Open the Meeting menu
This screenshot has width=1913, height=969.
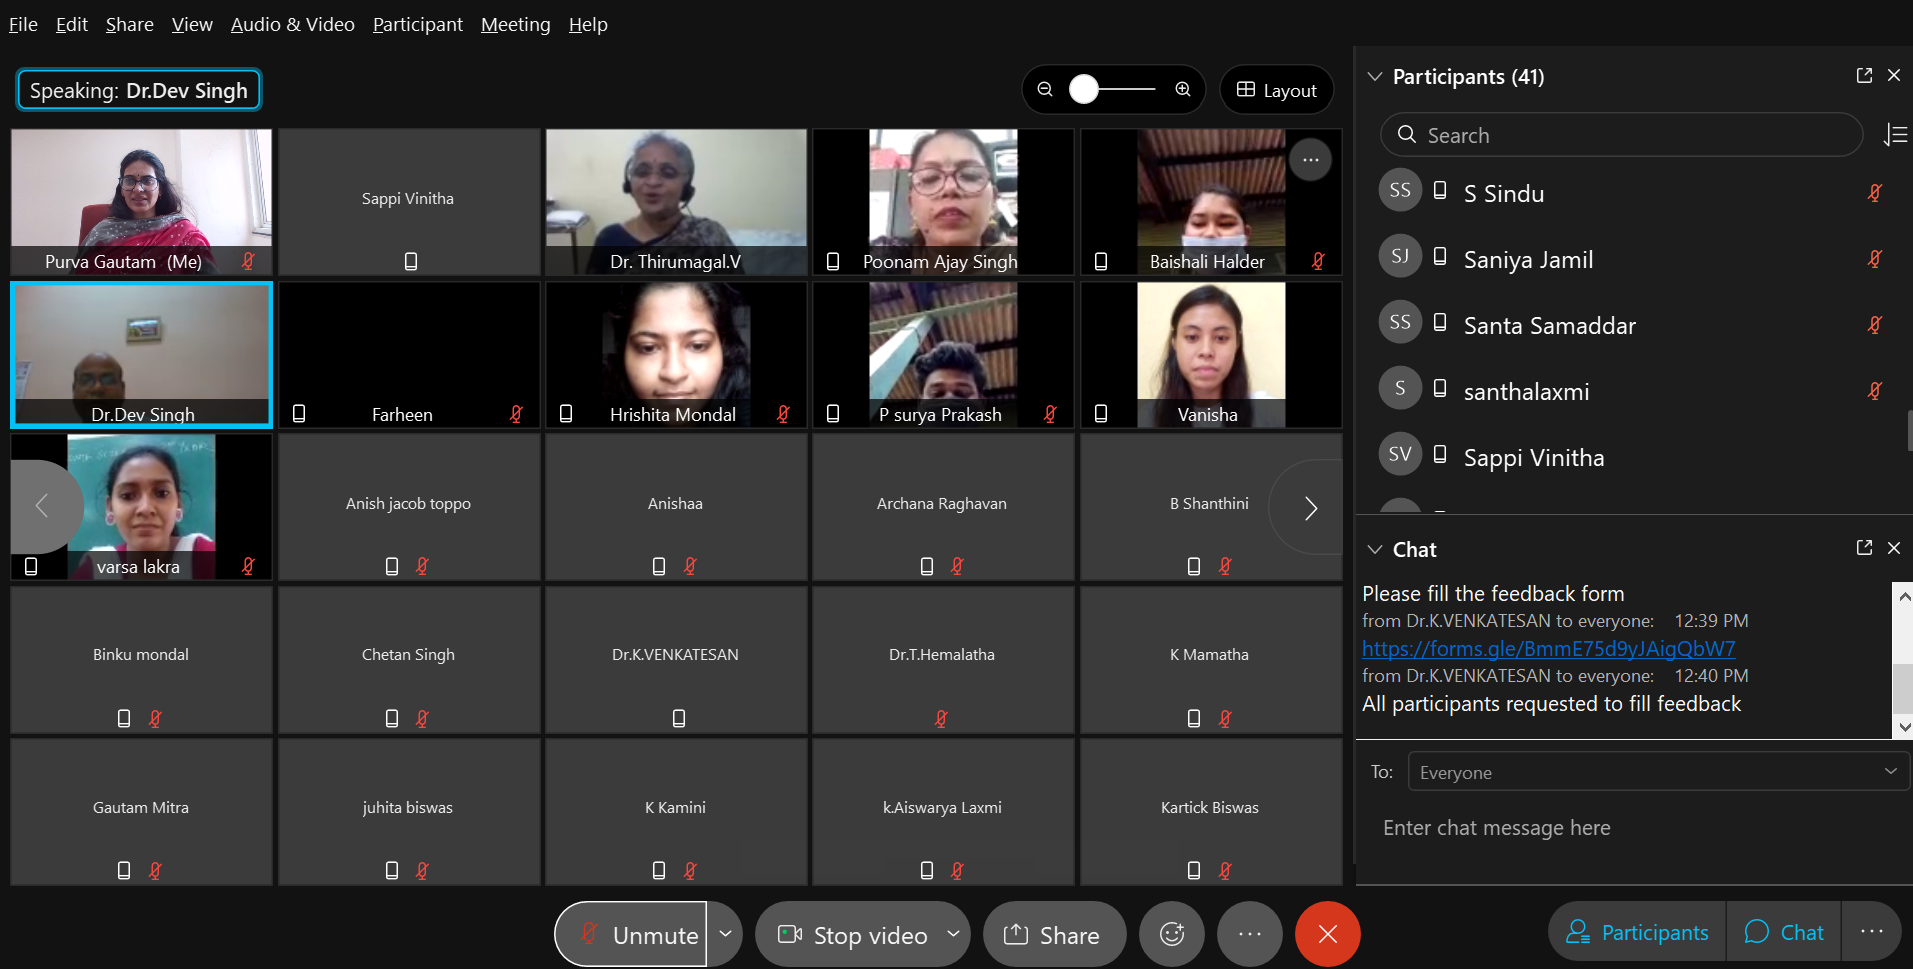coord(515,24)
